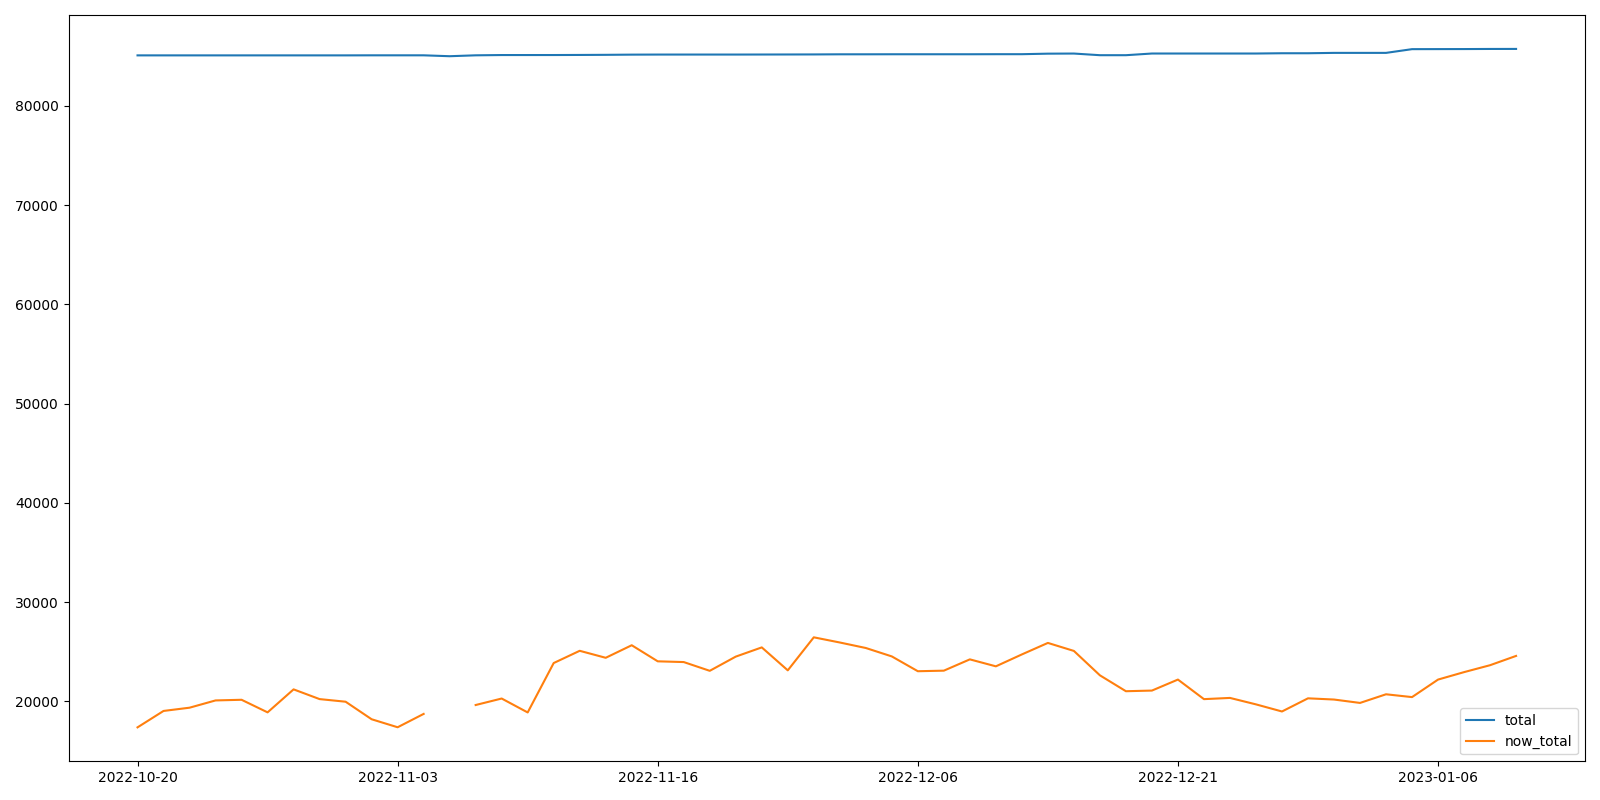Click x-axis date label 2022-11-03

398,777
